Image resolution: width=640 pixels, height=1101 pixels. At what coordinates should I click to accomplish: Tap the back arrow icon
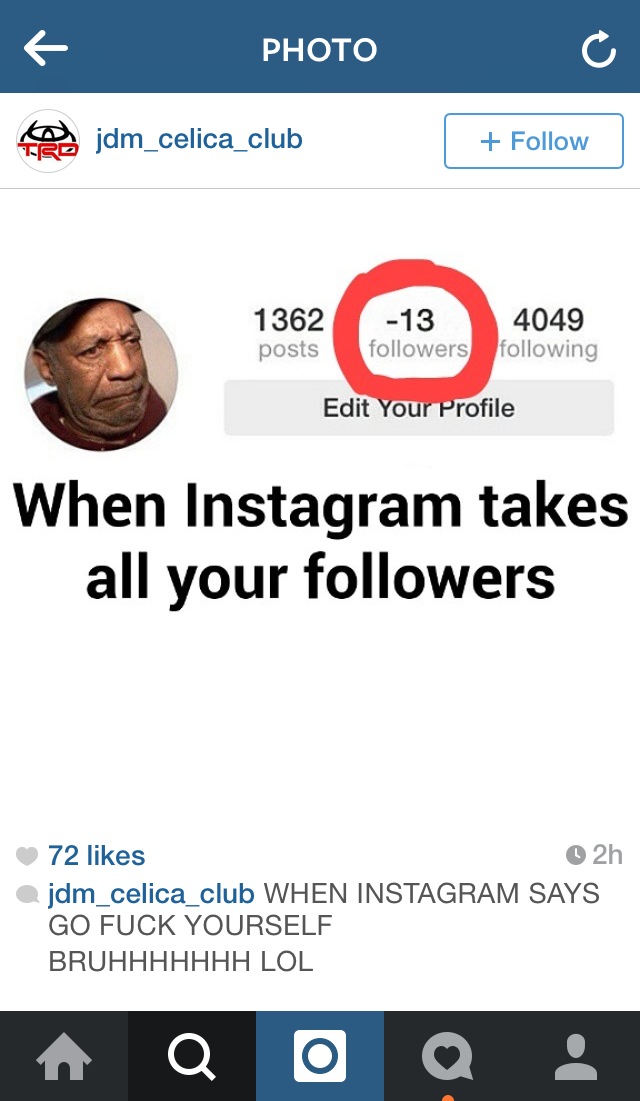(46, 49)
